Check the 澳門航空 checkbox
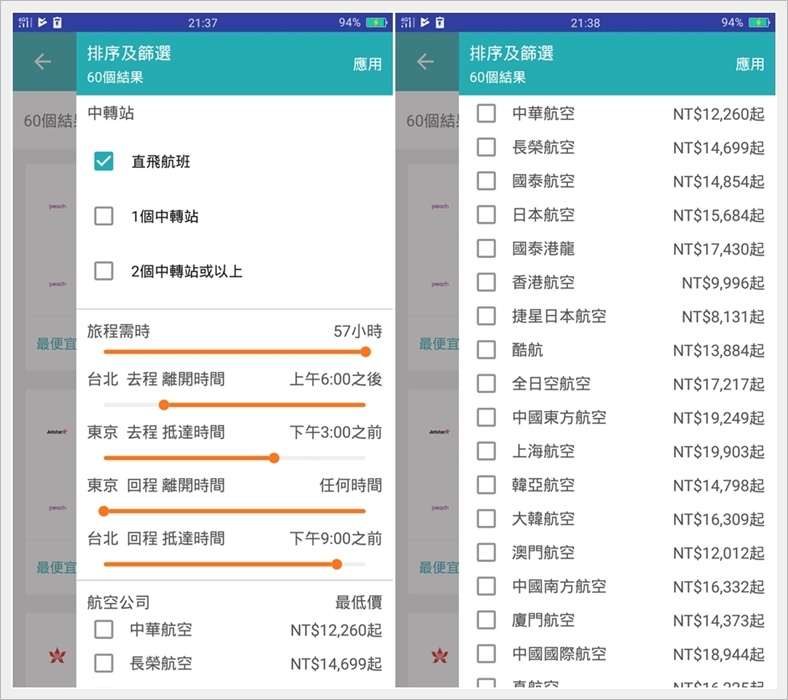 (x=486, y=552)
